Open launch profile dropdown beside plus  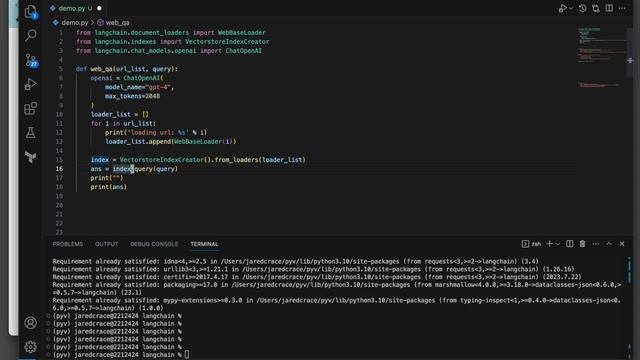click(x=558, y=244)
